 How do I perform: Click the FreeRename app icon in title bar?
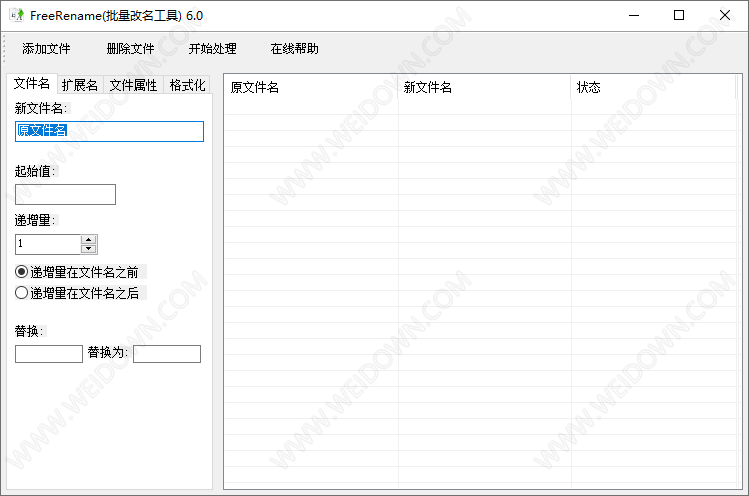pyautogui.click(x=17, y=15)
